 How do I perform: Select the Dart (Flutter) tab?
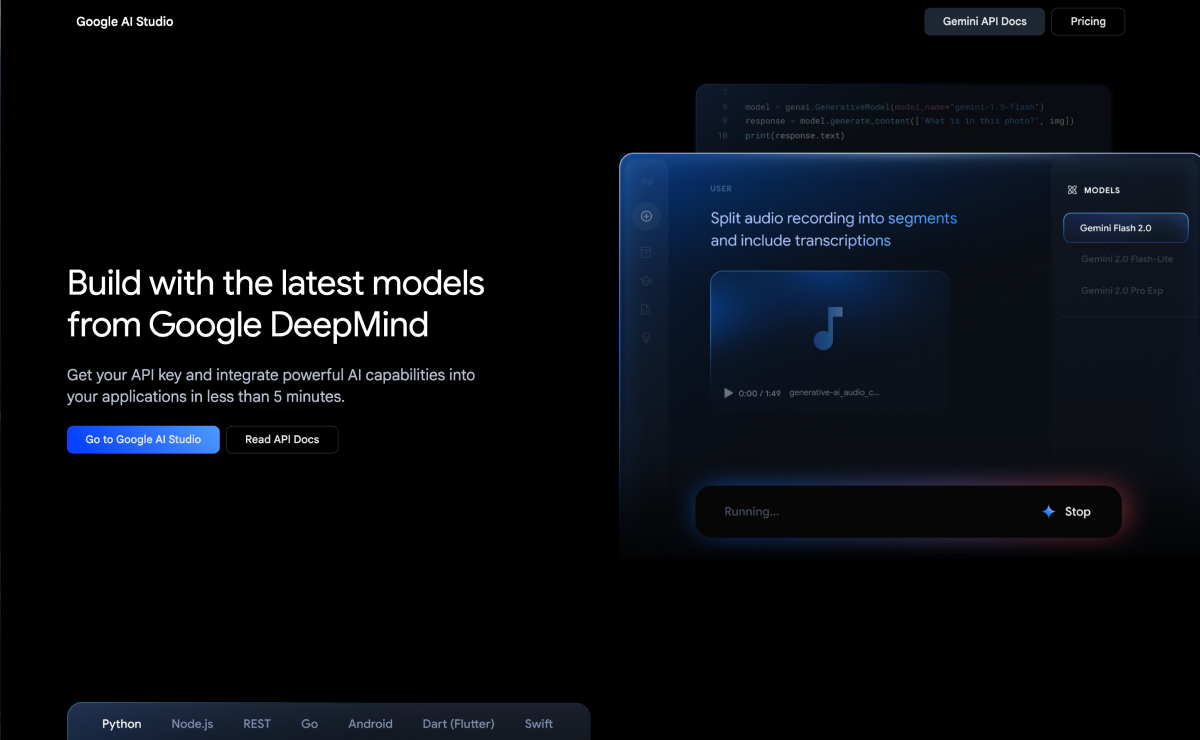pyautogui.click(x=458, y=724)
